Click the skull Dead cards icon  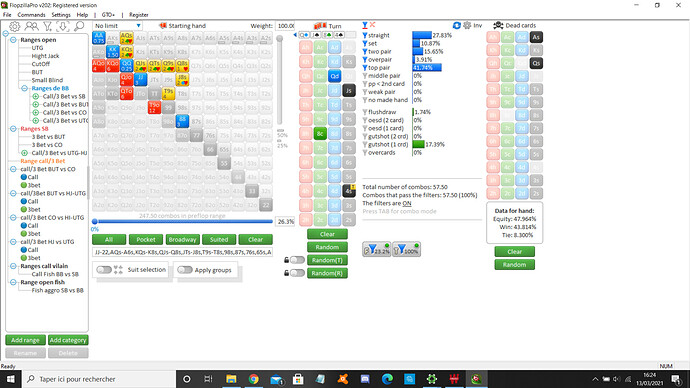tap(498, 26)
